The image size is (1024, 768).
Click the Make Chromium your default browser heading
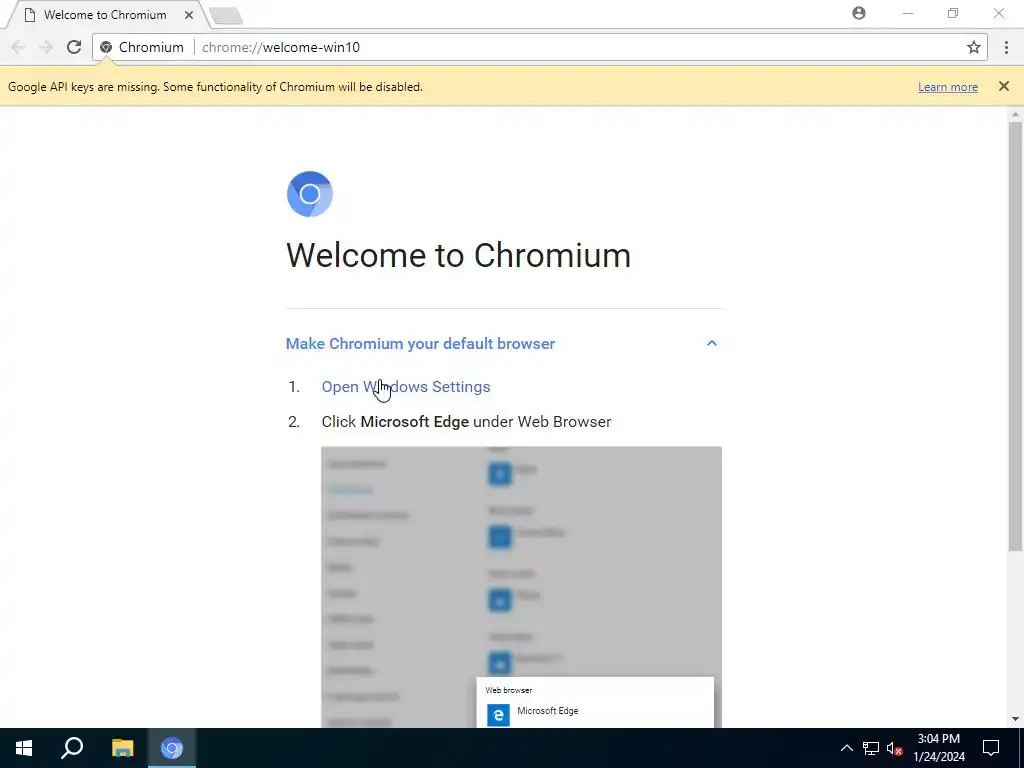click(x=420, y=344)
